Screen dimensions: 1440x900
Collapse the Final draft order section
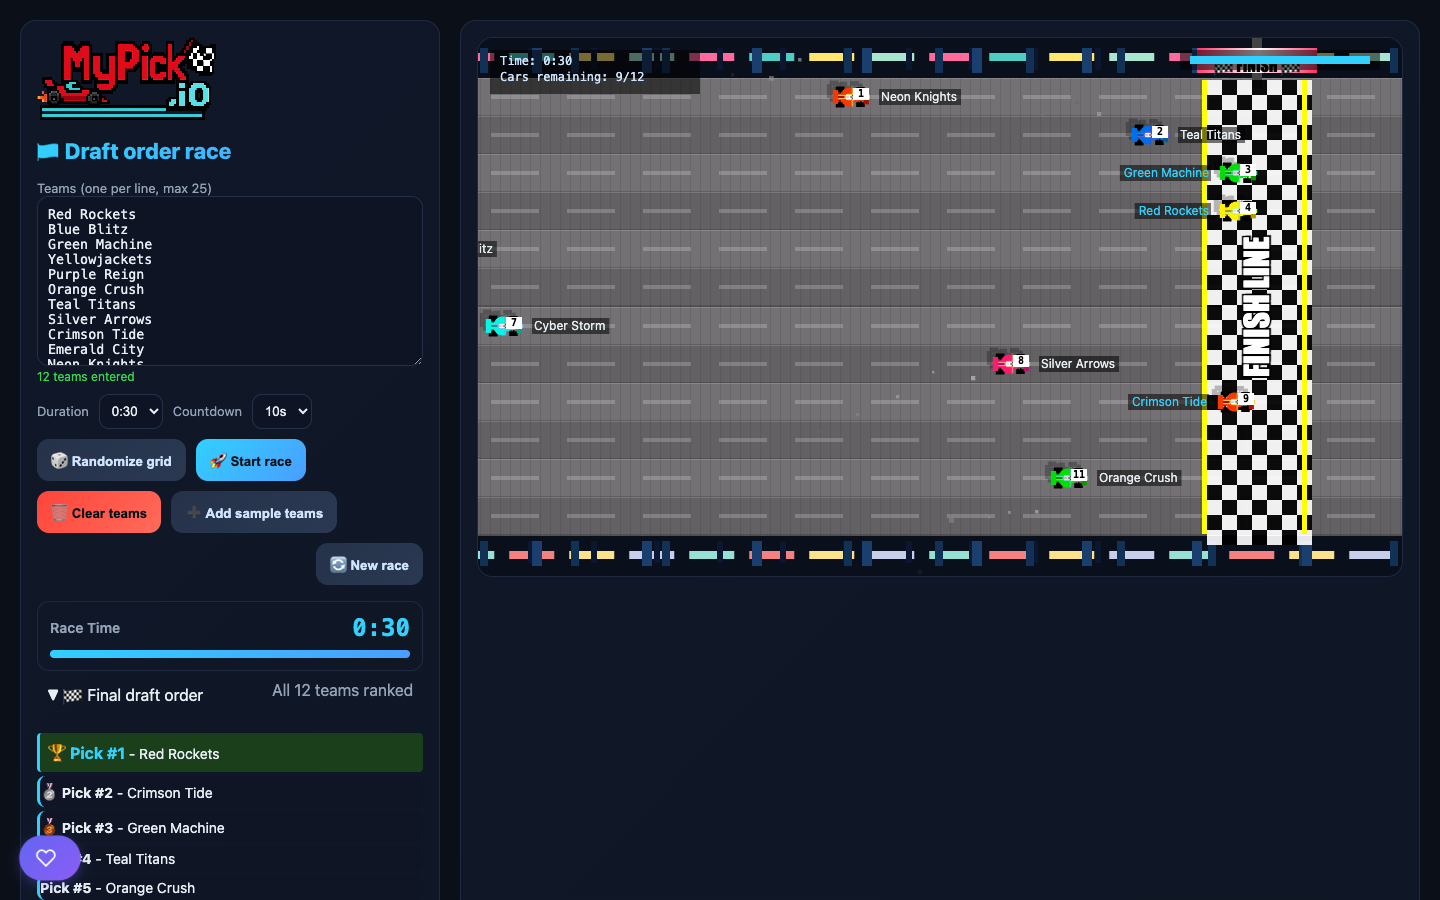53,695
